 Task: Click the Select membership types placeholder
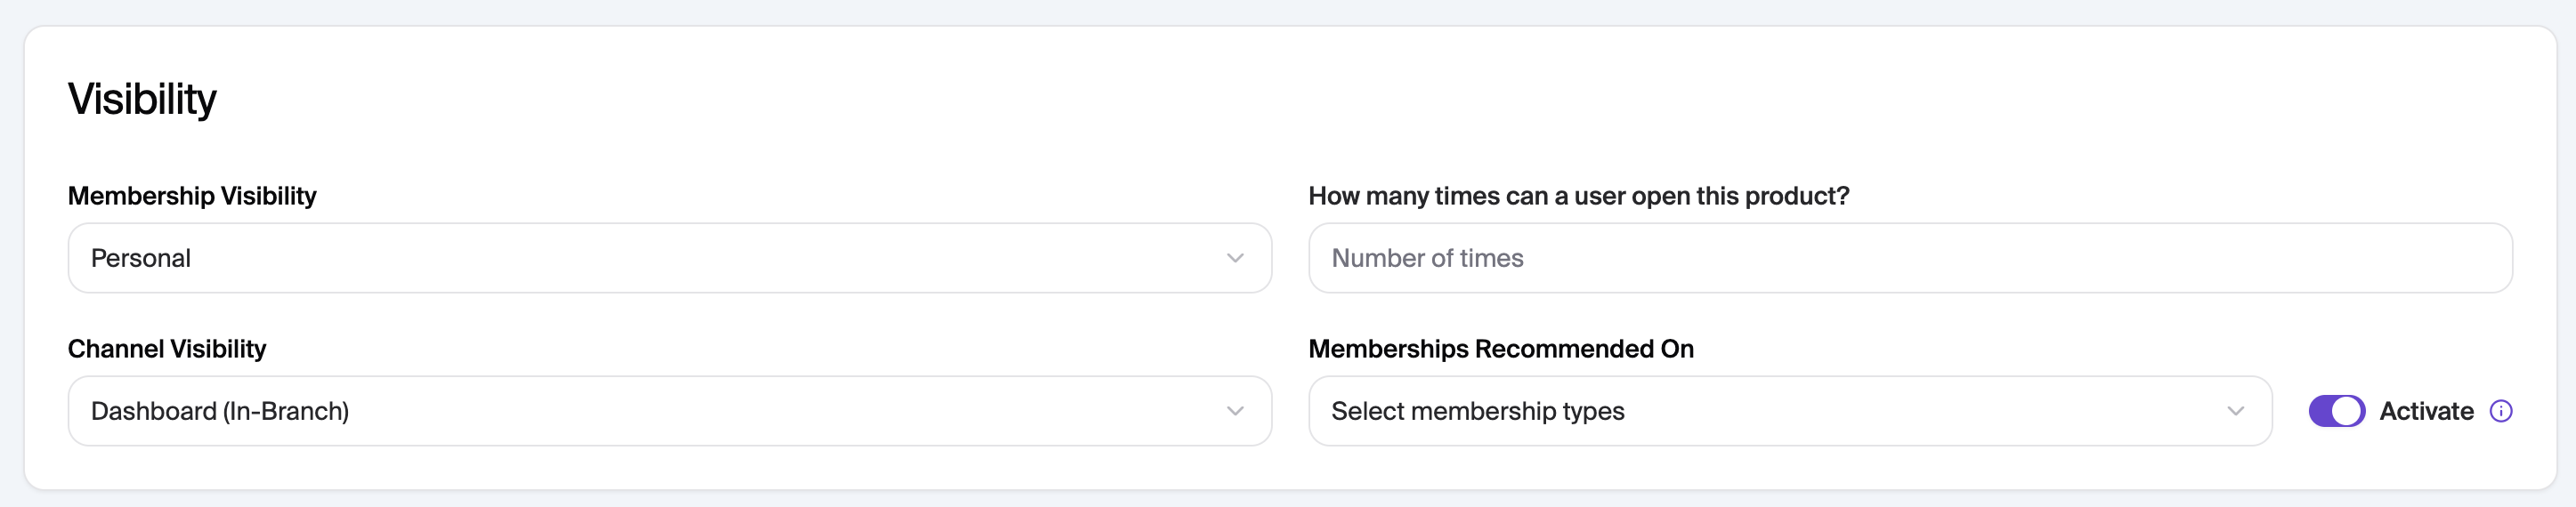[x=1477, y=411]
